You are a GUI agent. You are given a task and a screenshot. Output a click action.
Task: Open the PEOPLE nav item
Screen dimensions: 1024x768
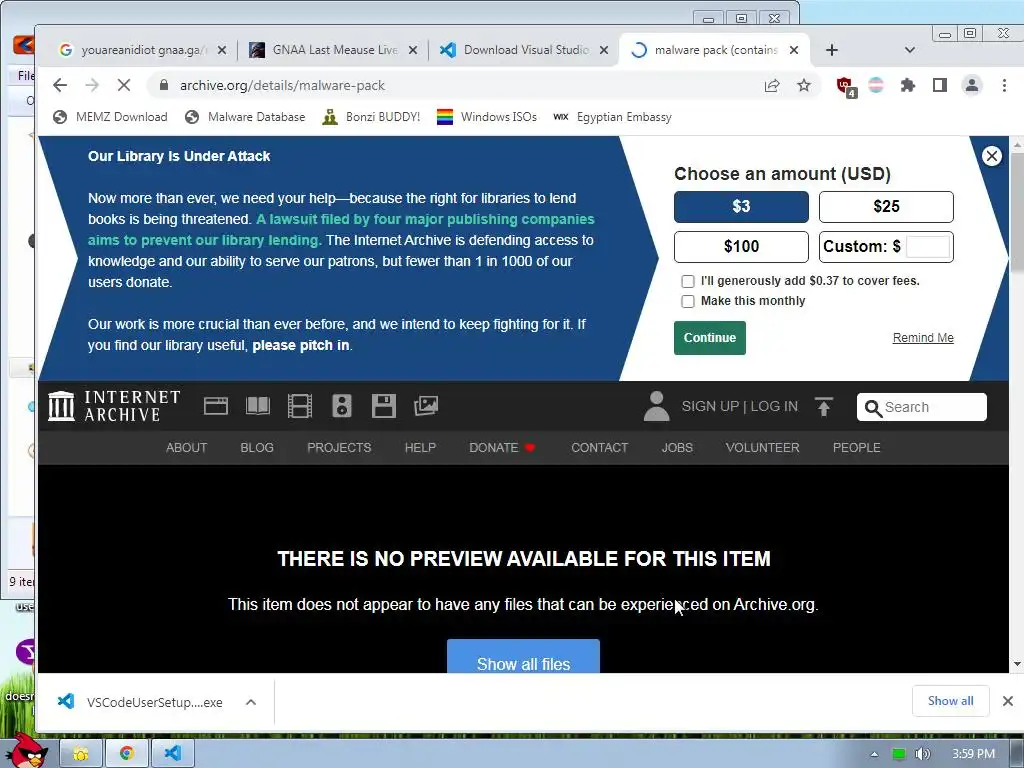tap(856, 448)
